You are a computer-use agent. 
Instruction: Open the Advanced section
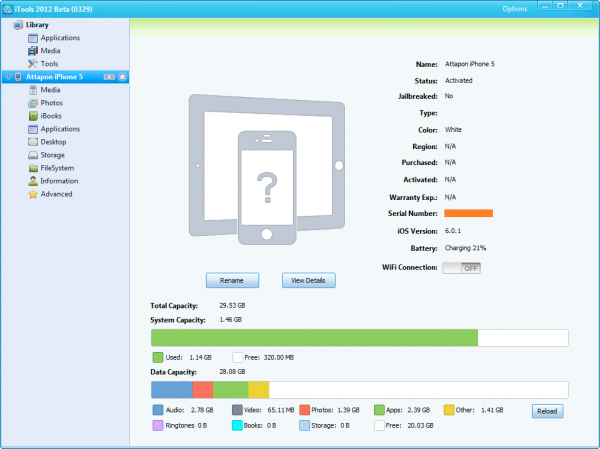click(55, 194)
